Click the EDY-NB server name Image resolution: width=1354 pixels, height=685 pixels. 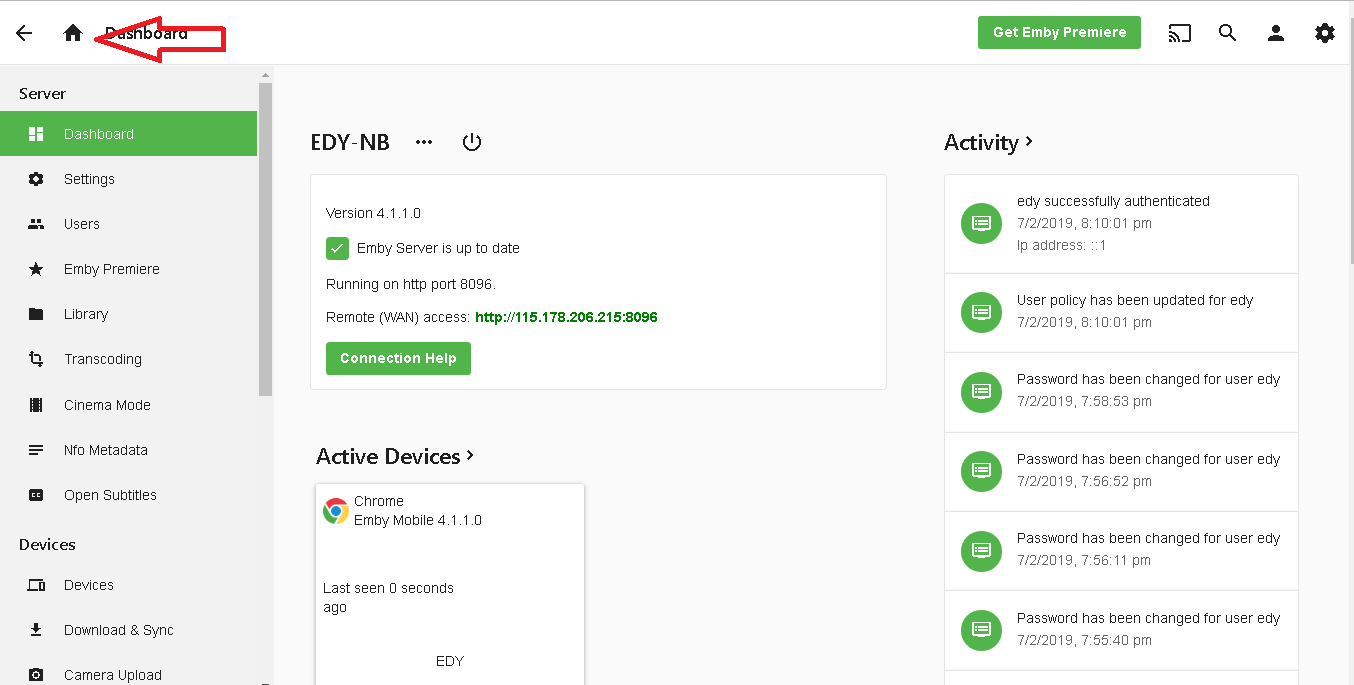tap(350, 142)
